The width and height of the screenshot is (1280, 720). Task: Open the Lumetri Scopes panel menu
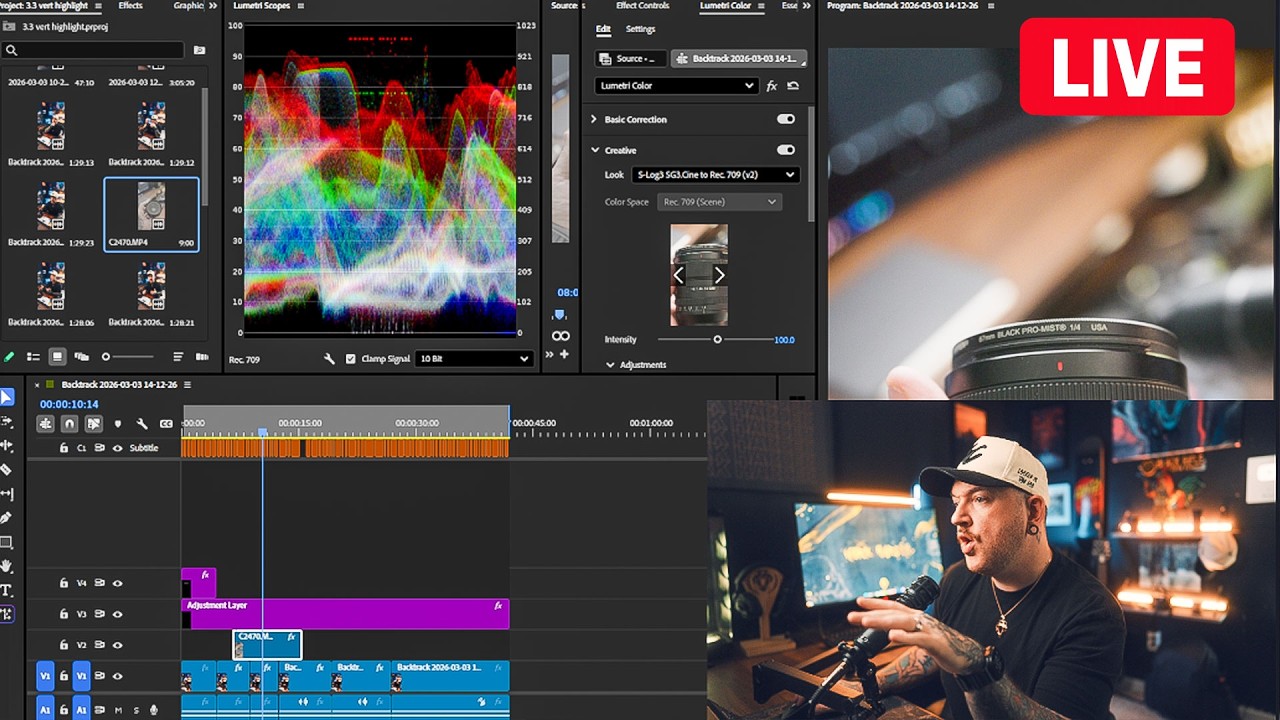pyautogui.click(x=299, y=6)
